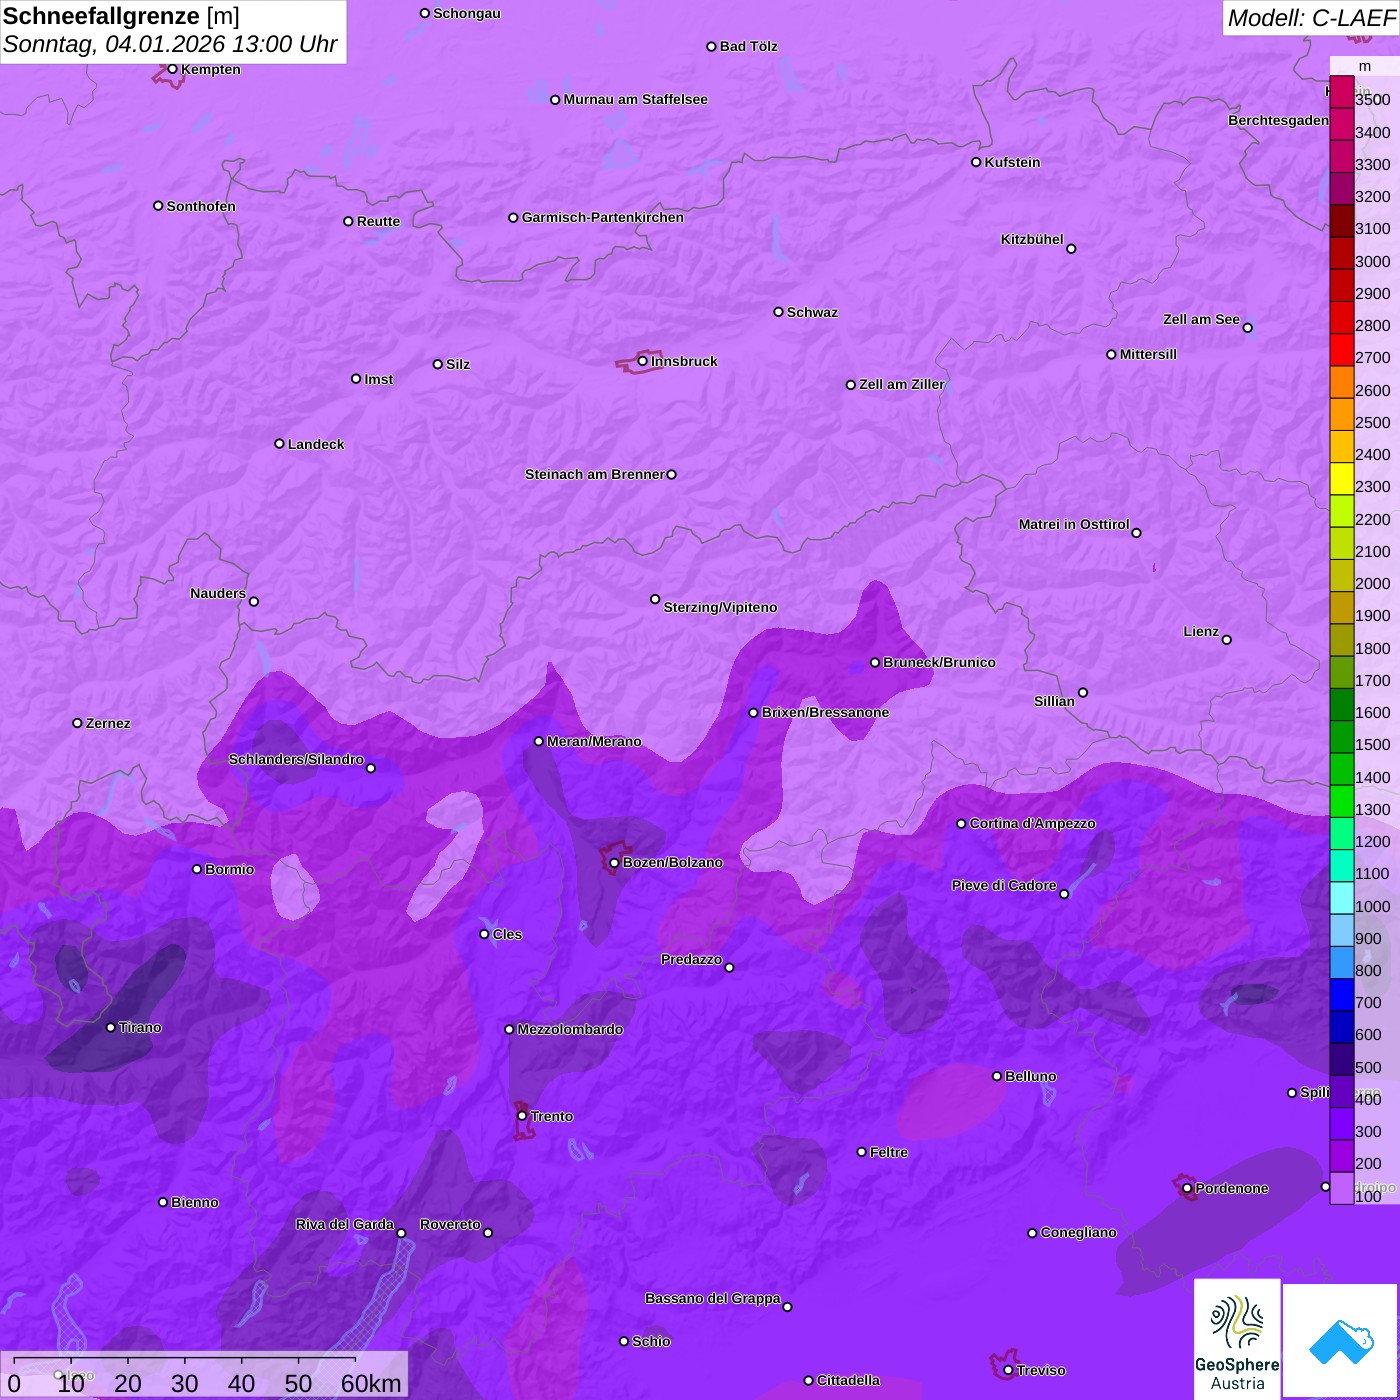Click the 'Cittadella' label
Viewport: 1400px width, 1400px height.
pyautogui.click(x=848, y=1380)
